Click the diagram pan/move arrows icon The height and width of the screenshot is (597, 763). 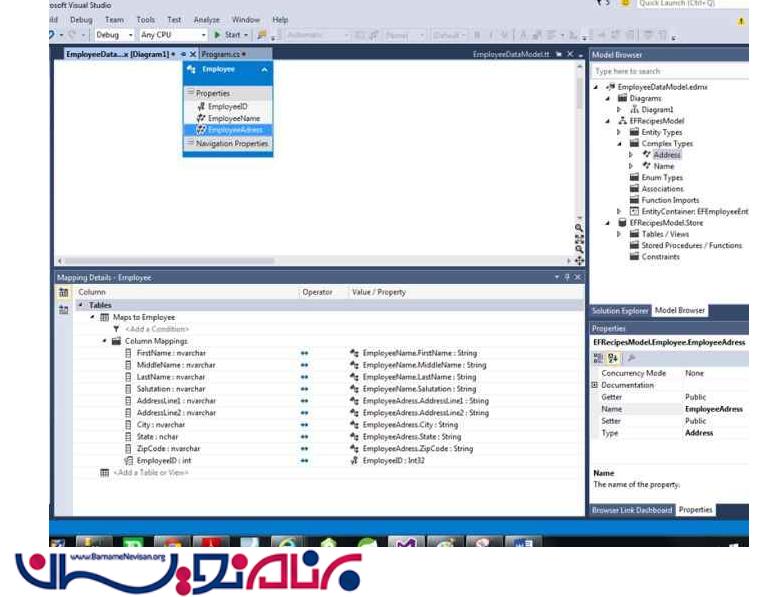point(579,261)
